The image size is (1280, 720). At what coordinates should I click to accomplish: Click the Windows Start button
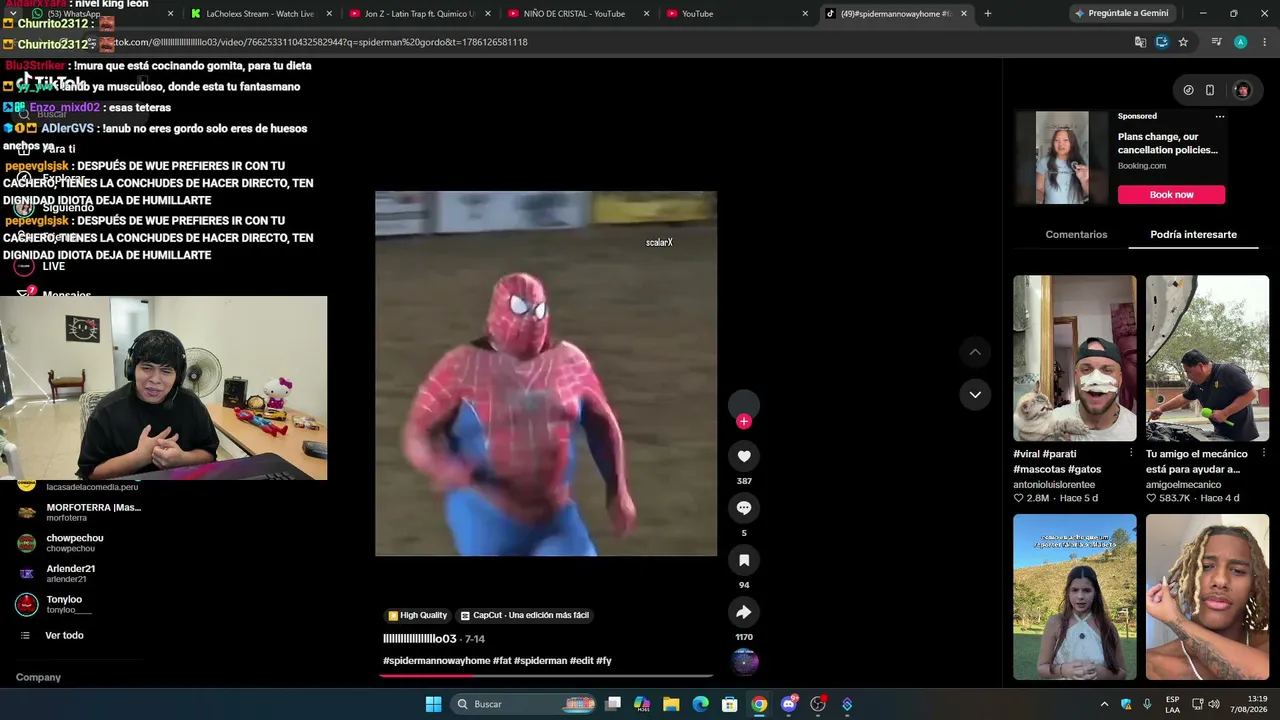tap(433, 704)
